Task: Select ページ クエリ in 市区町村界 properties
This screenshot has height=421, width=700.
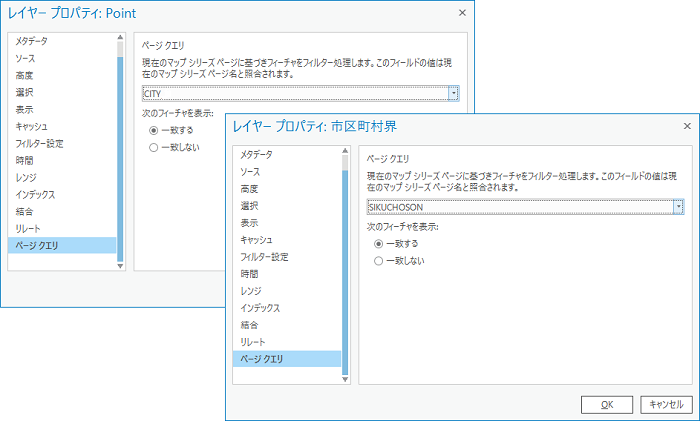Action: point(287,358)
